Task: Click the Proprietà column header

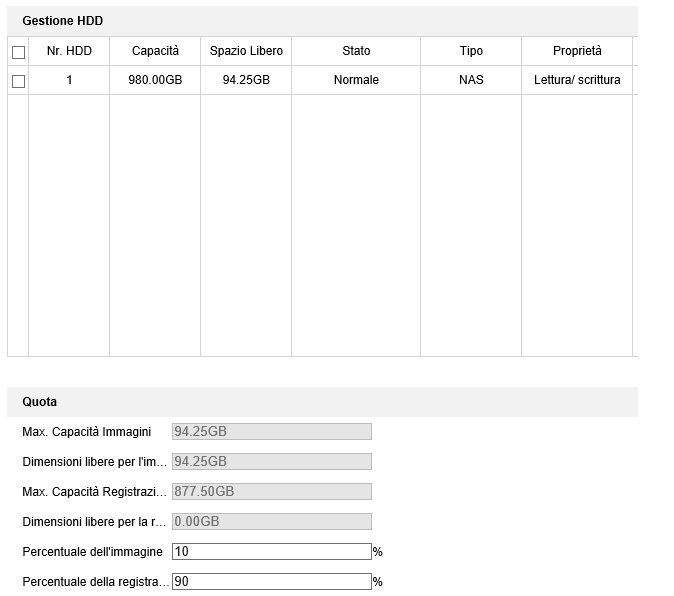Action: pyautogui.click(x=577, y=51)
